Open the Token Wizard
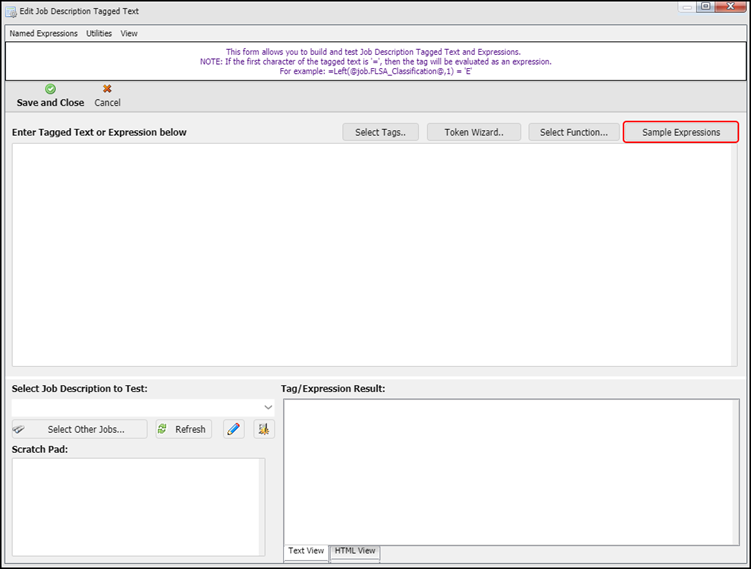This screenshot has height=569, width=751. (473, 132)
